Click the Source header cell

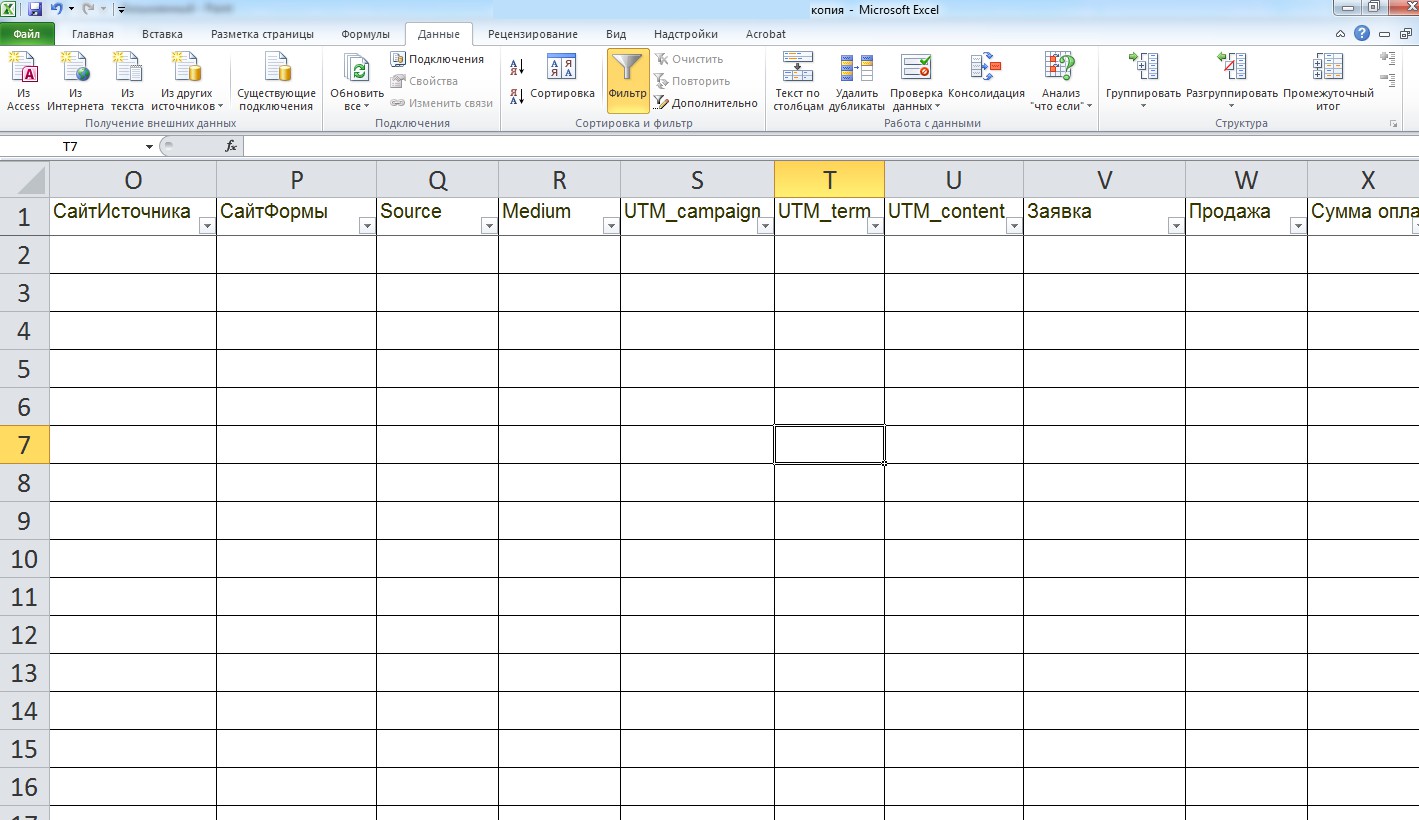[437, 217]
